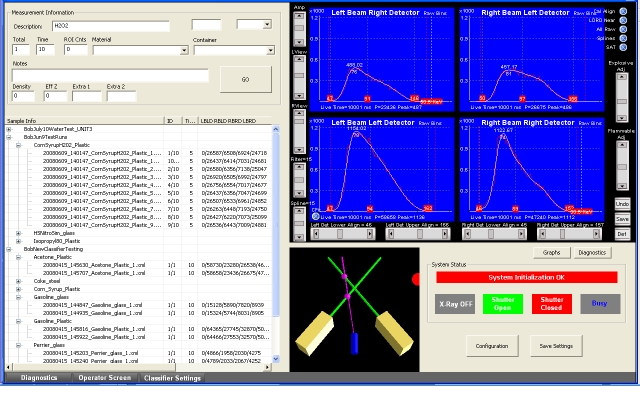Open the Classifier Settings tab

coord(173,378)
